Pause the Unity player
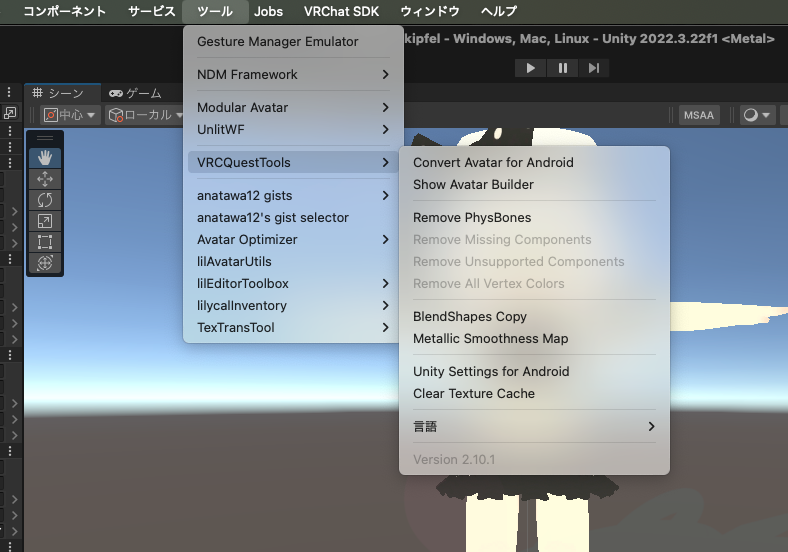 (562, 68)
